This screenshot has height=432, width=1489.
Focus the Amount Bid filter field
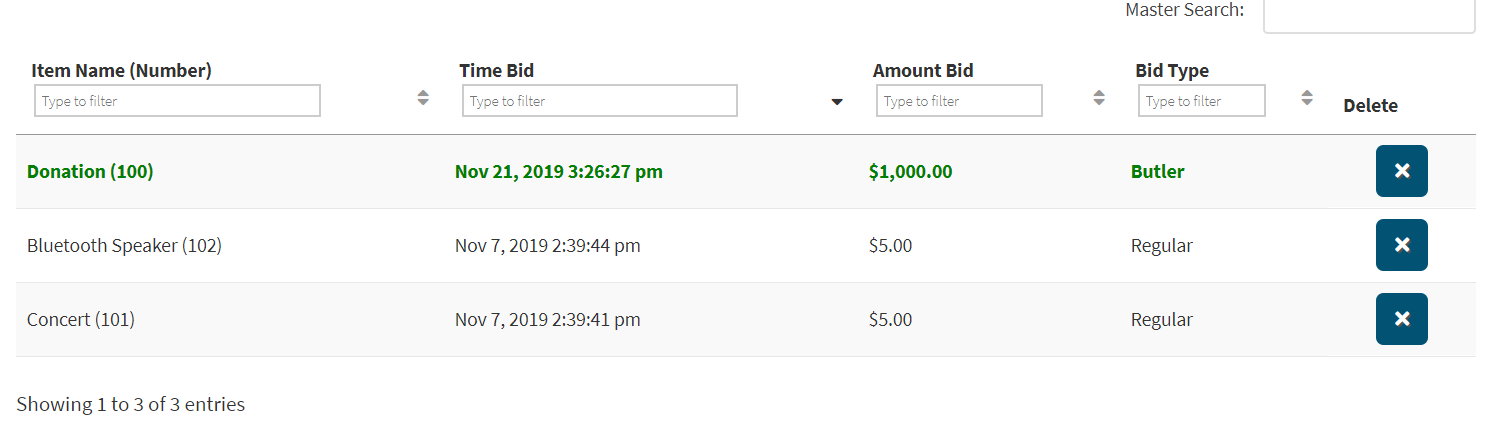[x=959, y=101]
